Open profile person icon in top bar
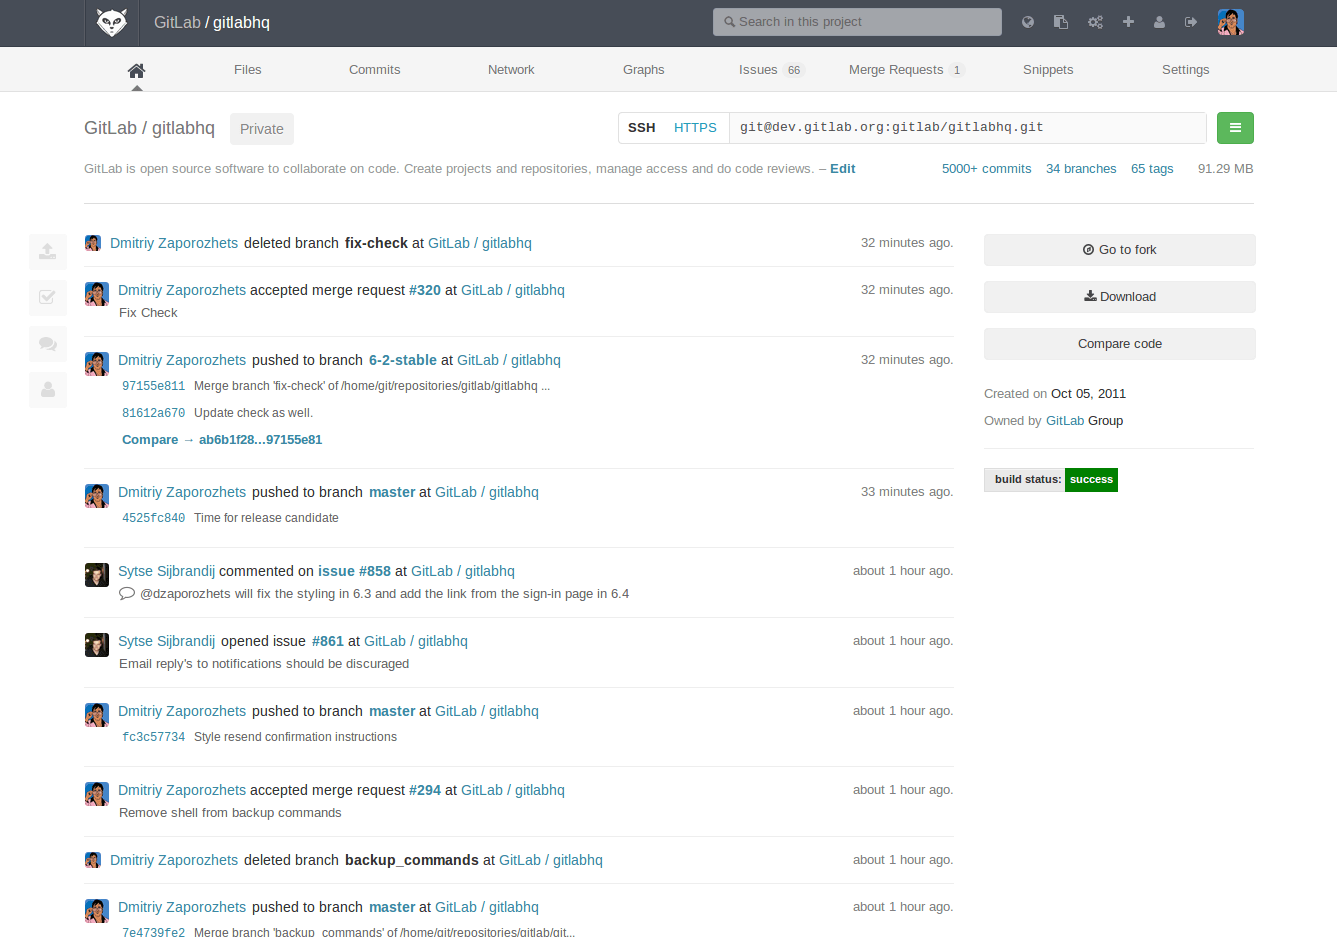Image resolution: width=1337 pixels, height=937 pixels. 1159,22
